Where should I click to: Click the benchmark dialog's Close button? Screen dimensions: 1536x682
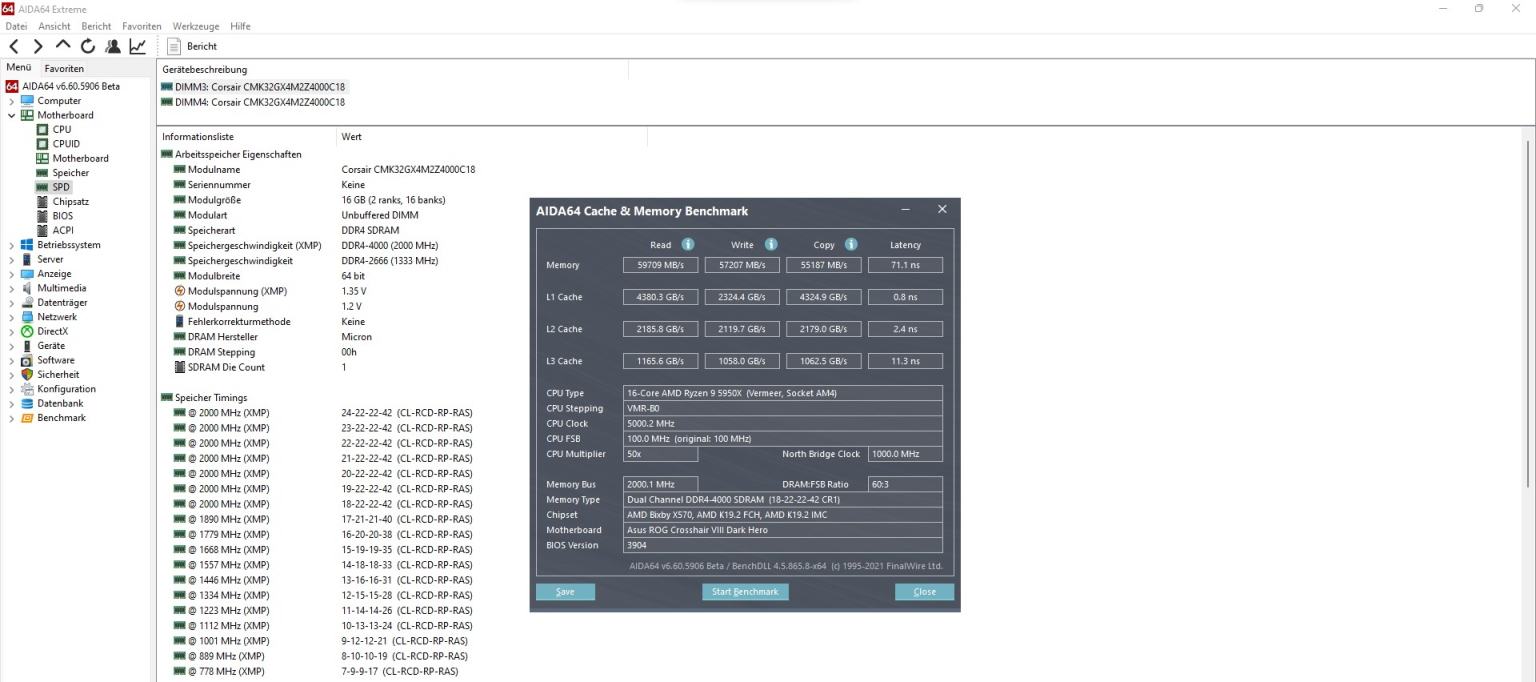925,592
